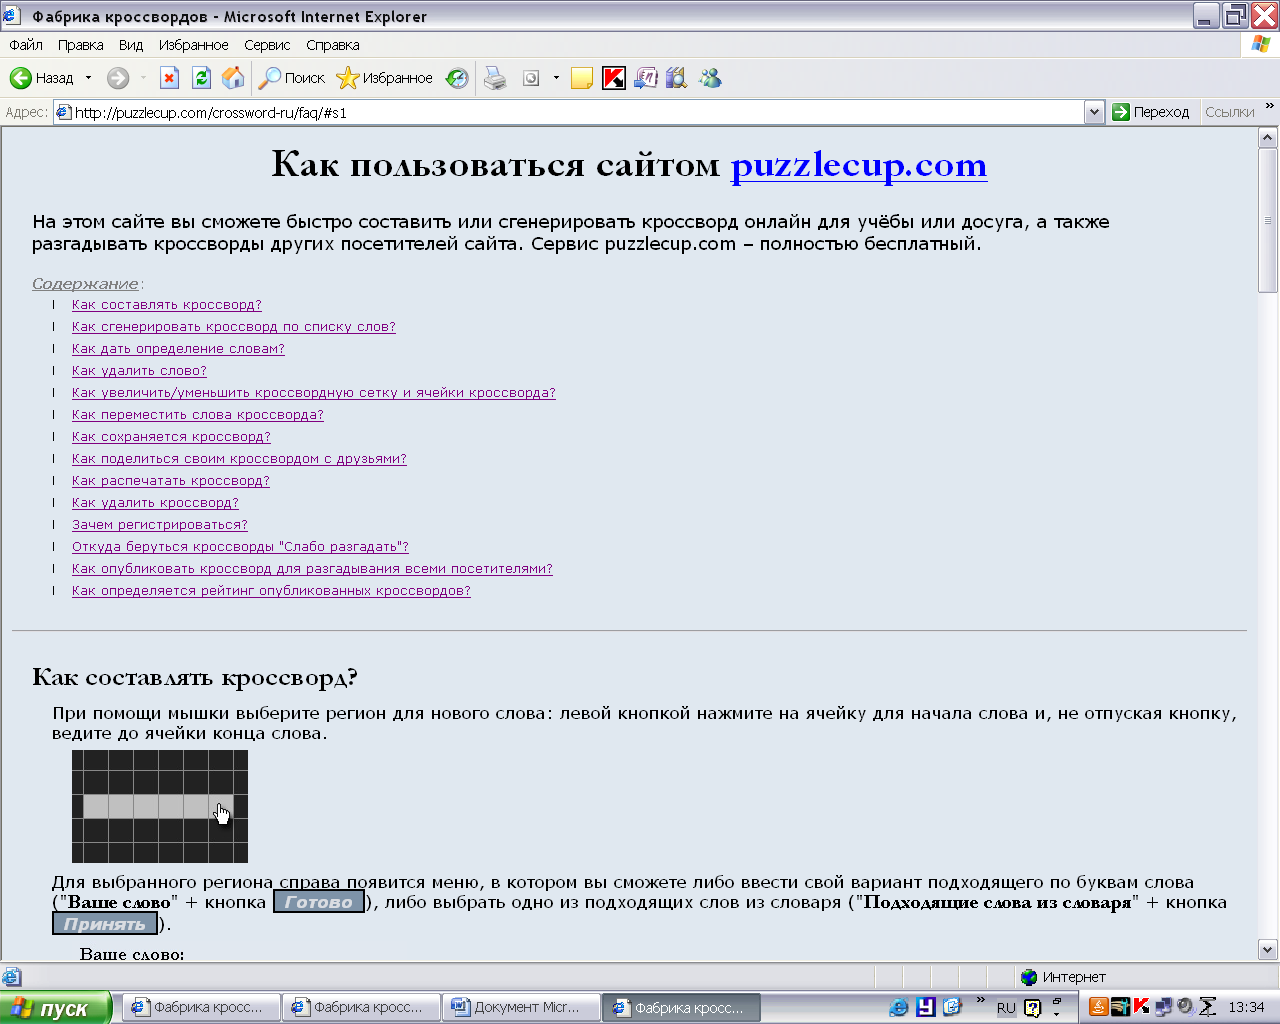Expand the back button history dropdown arrow

point(88,78)
